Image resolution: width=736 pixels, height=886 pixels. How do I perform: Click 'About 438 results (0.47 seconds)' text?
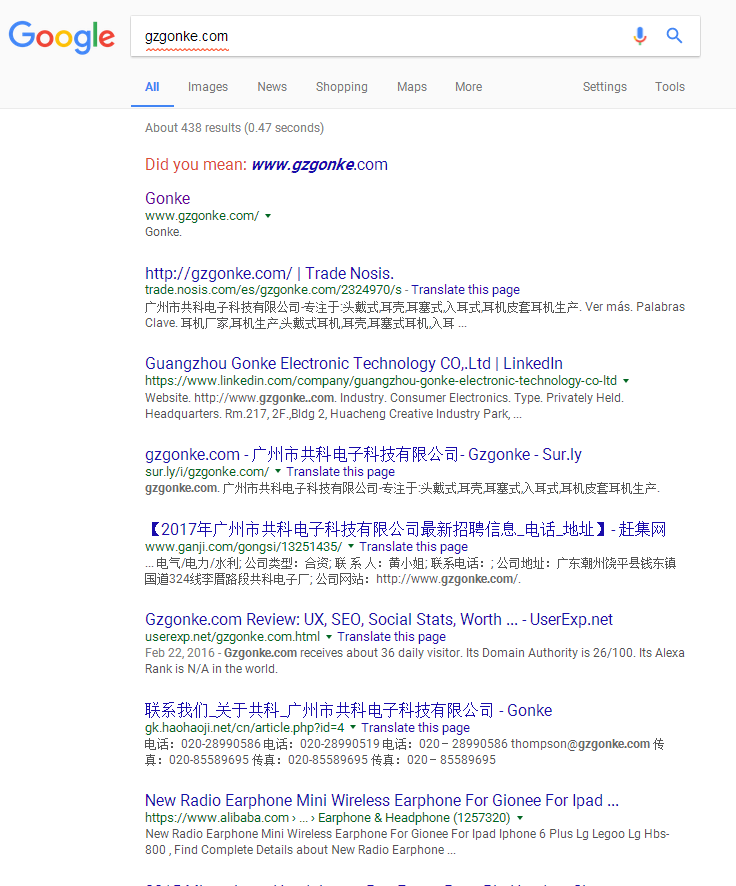click(x=234, y=128)
